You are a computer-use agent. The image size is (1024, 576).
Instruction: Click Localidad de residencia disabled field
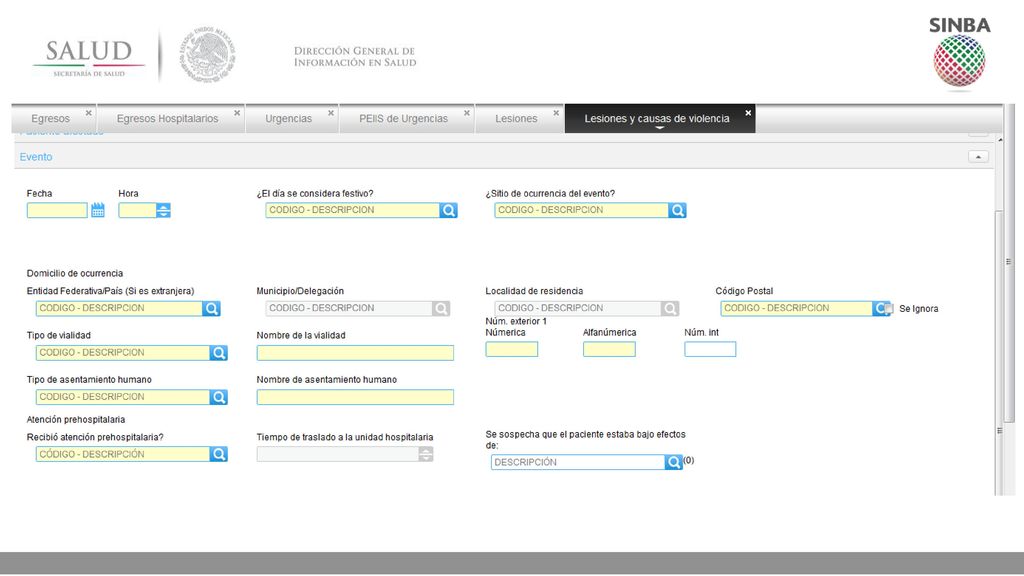578,308
